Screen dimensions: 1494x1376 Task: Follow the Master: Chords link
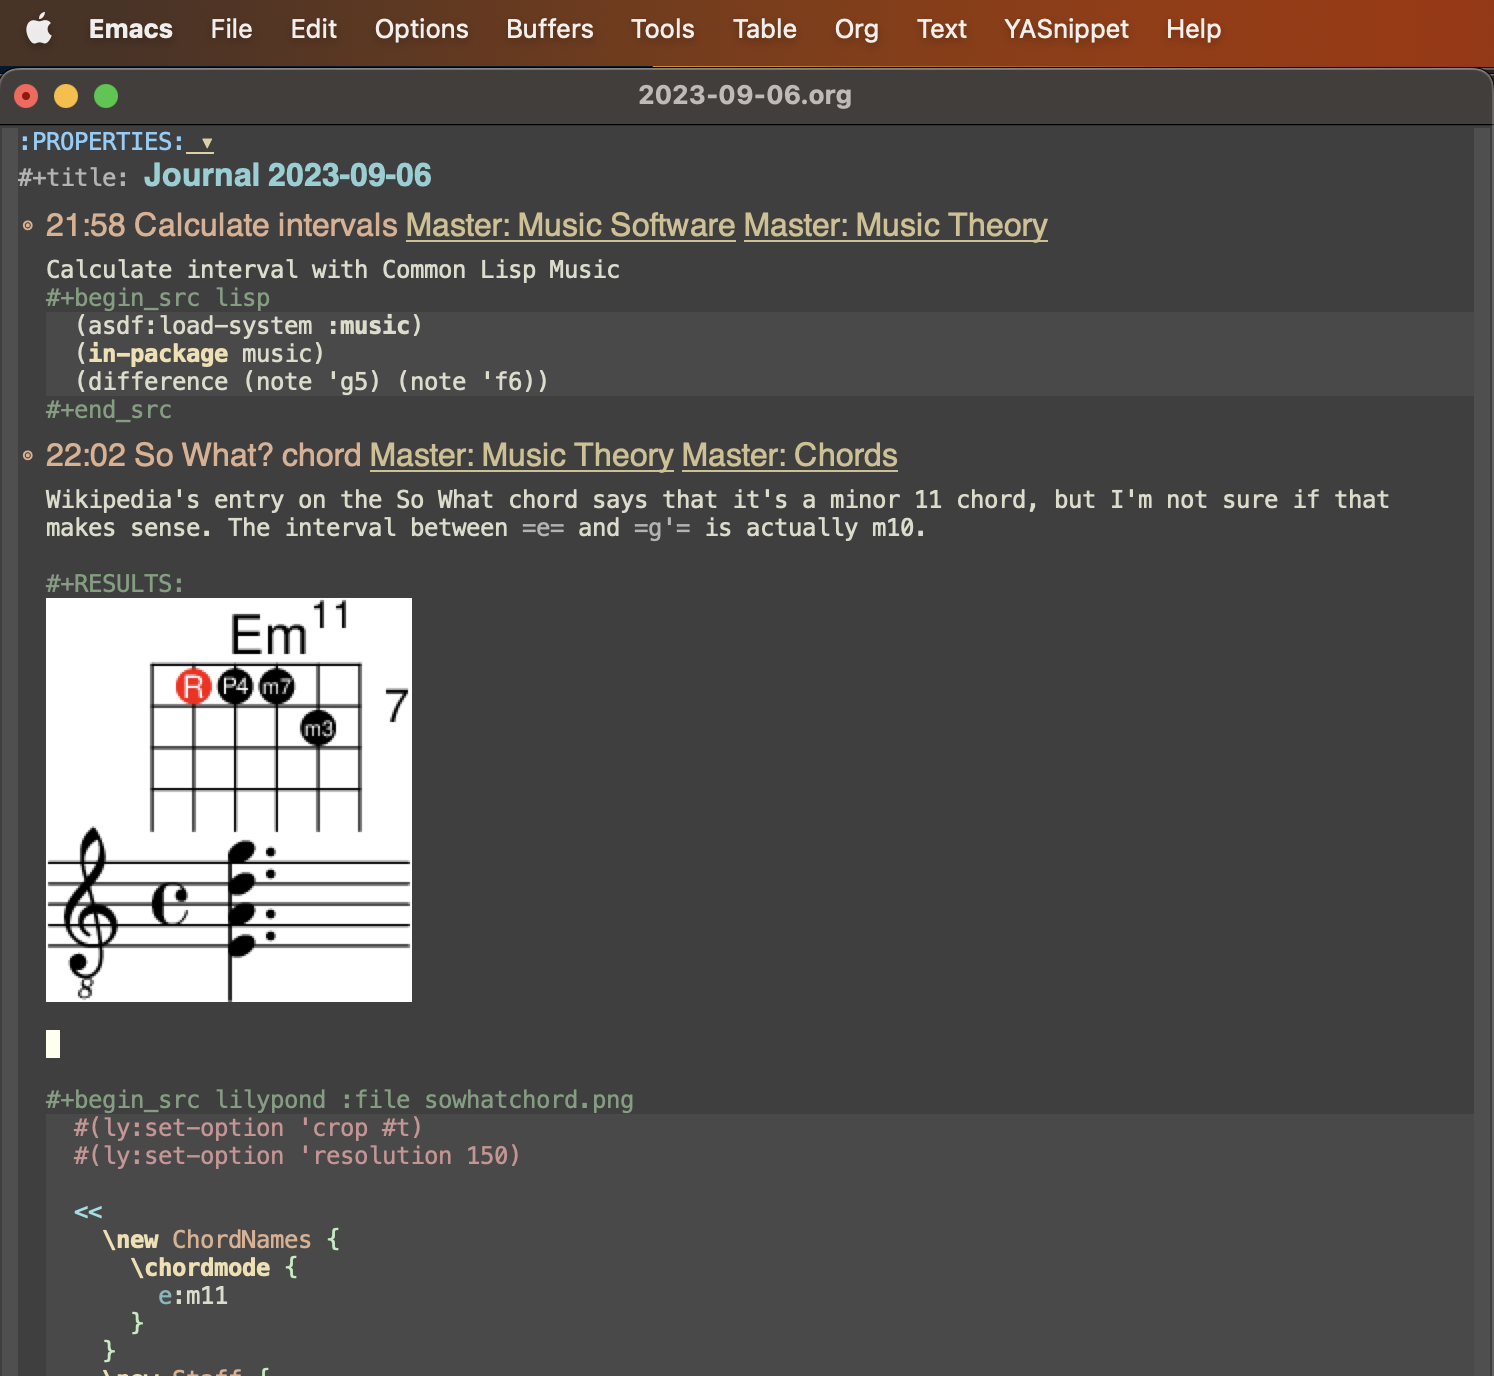pyautogui.click(x=789, y=456)
